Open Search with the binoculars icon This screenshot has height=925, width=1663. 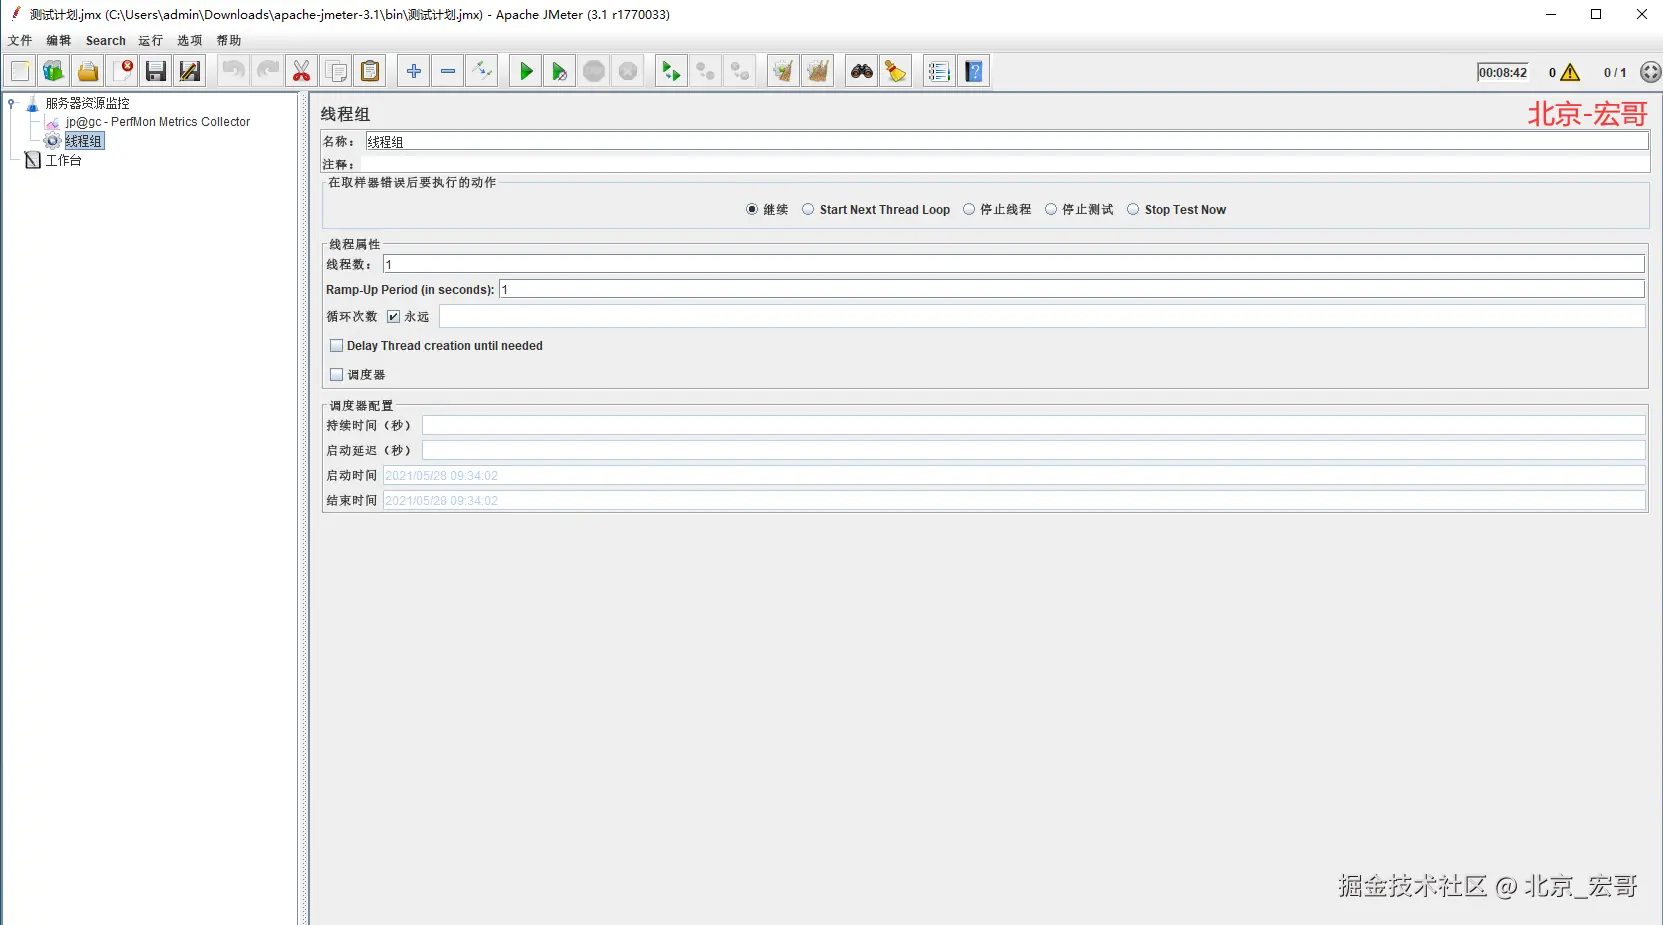coord(862,71)
